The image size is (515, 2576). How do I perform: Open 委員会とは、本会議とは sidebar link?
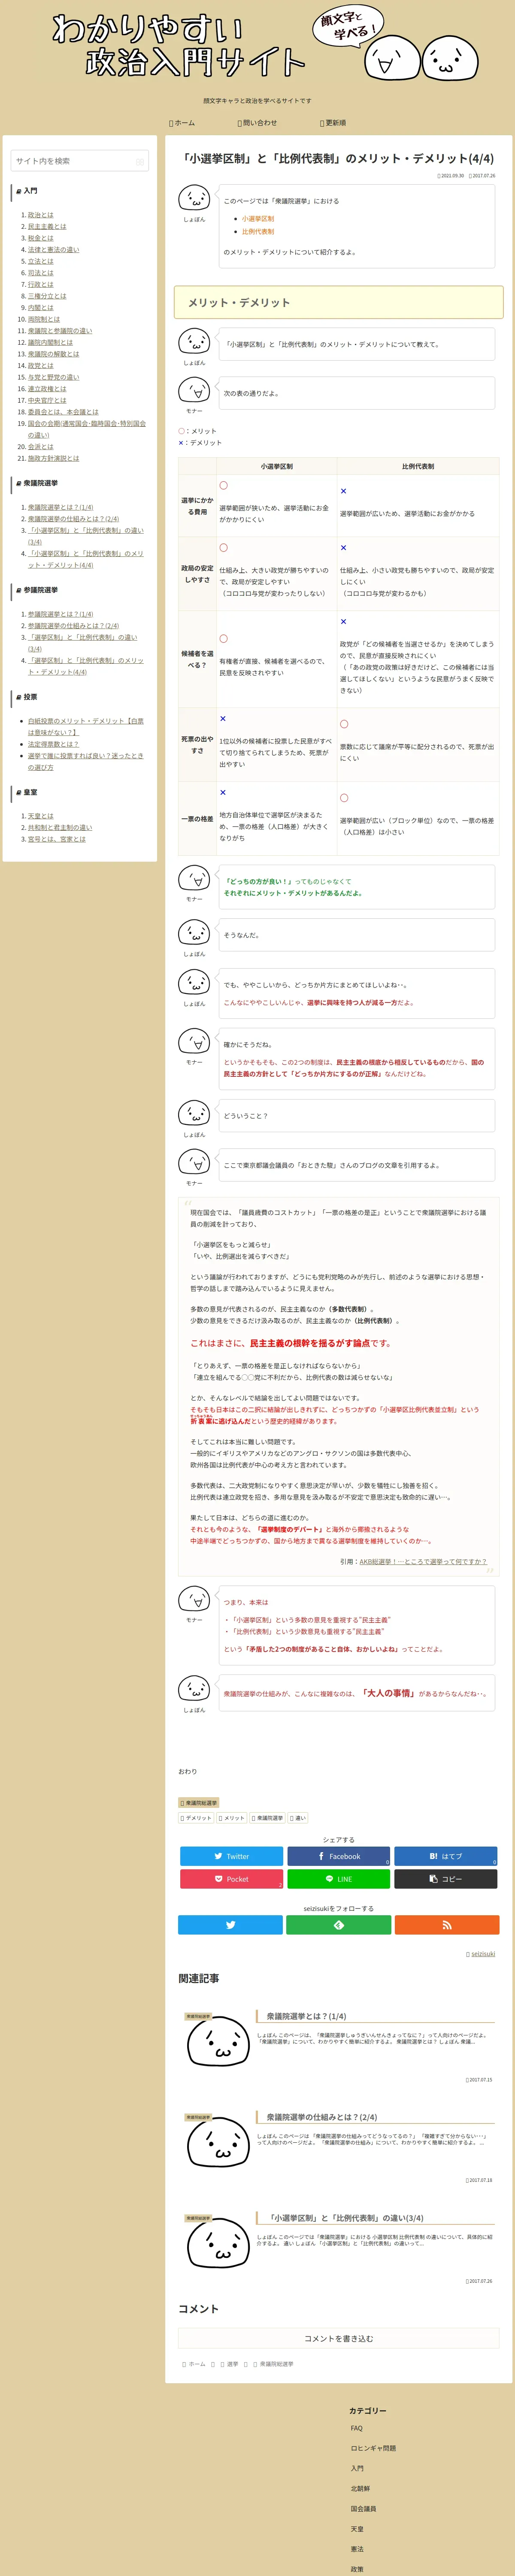coord(63,412)
